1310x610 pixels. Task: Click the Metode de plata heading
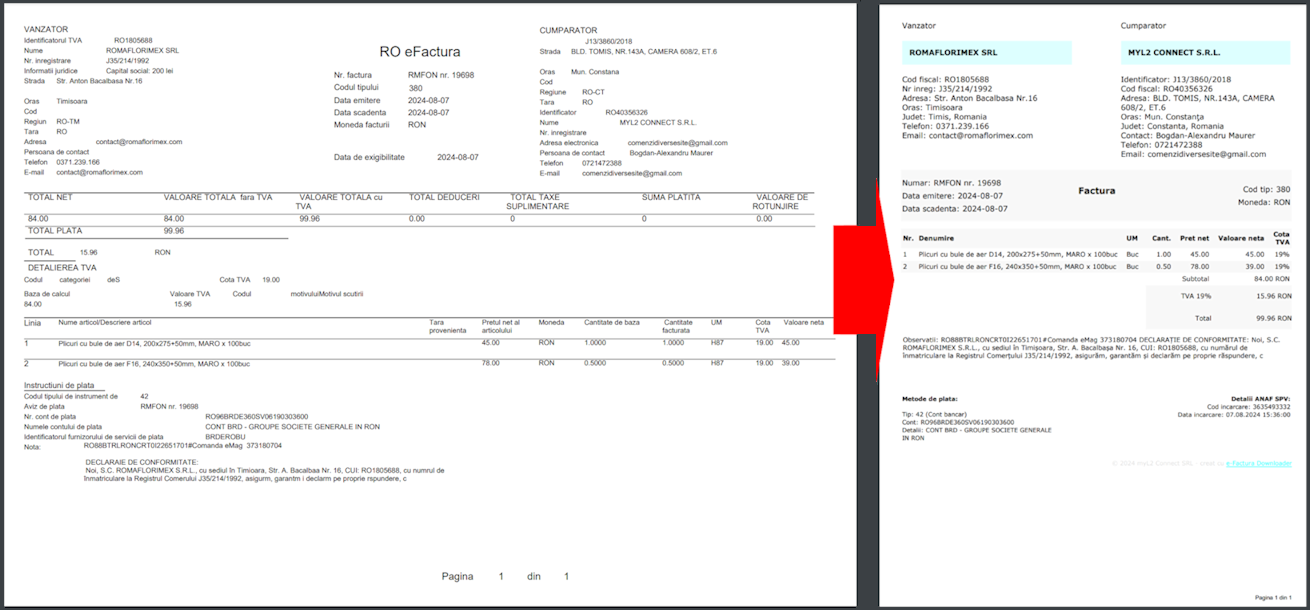[x=929, y=398]
